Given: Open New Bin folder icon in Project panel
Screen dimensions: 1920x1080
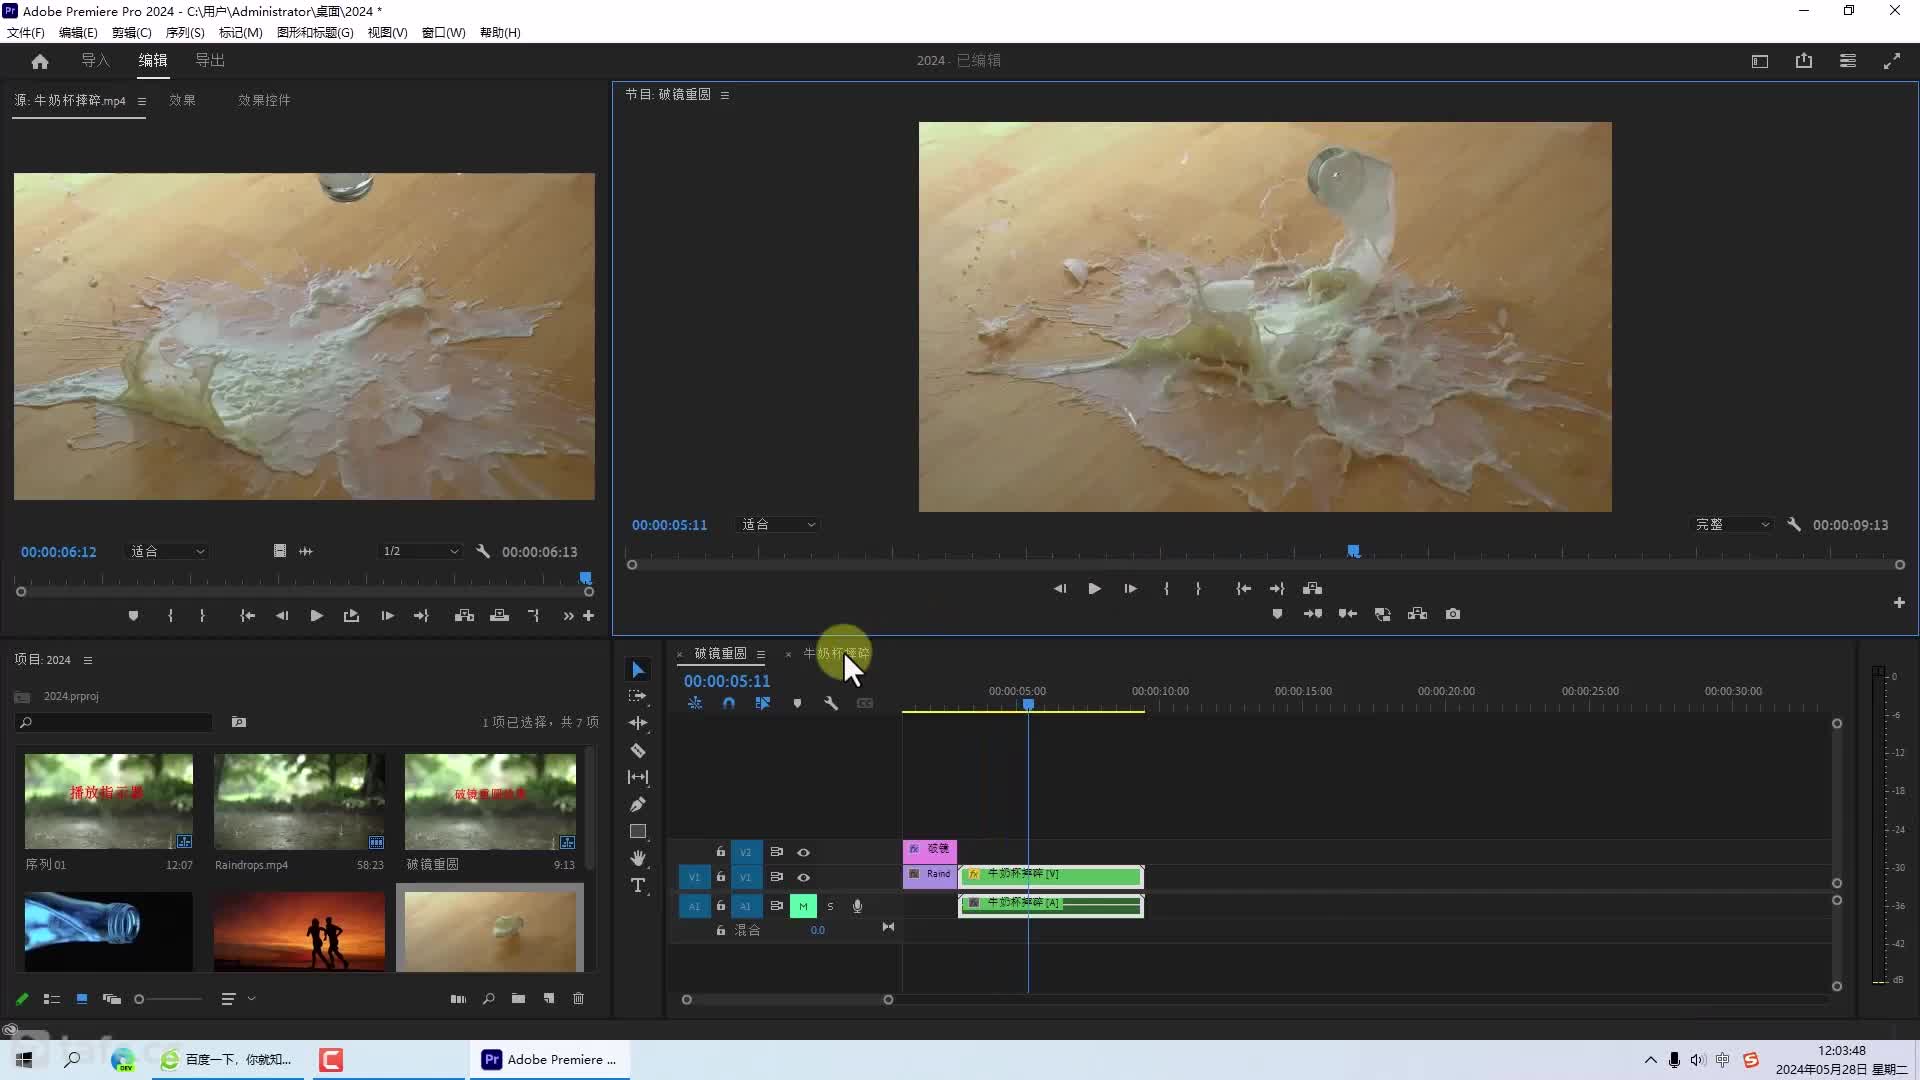Looking at the screenshot, I should pos(518,999).
